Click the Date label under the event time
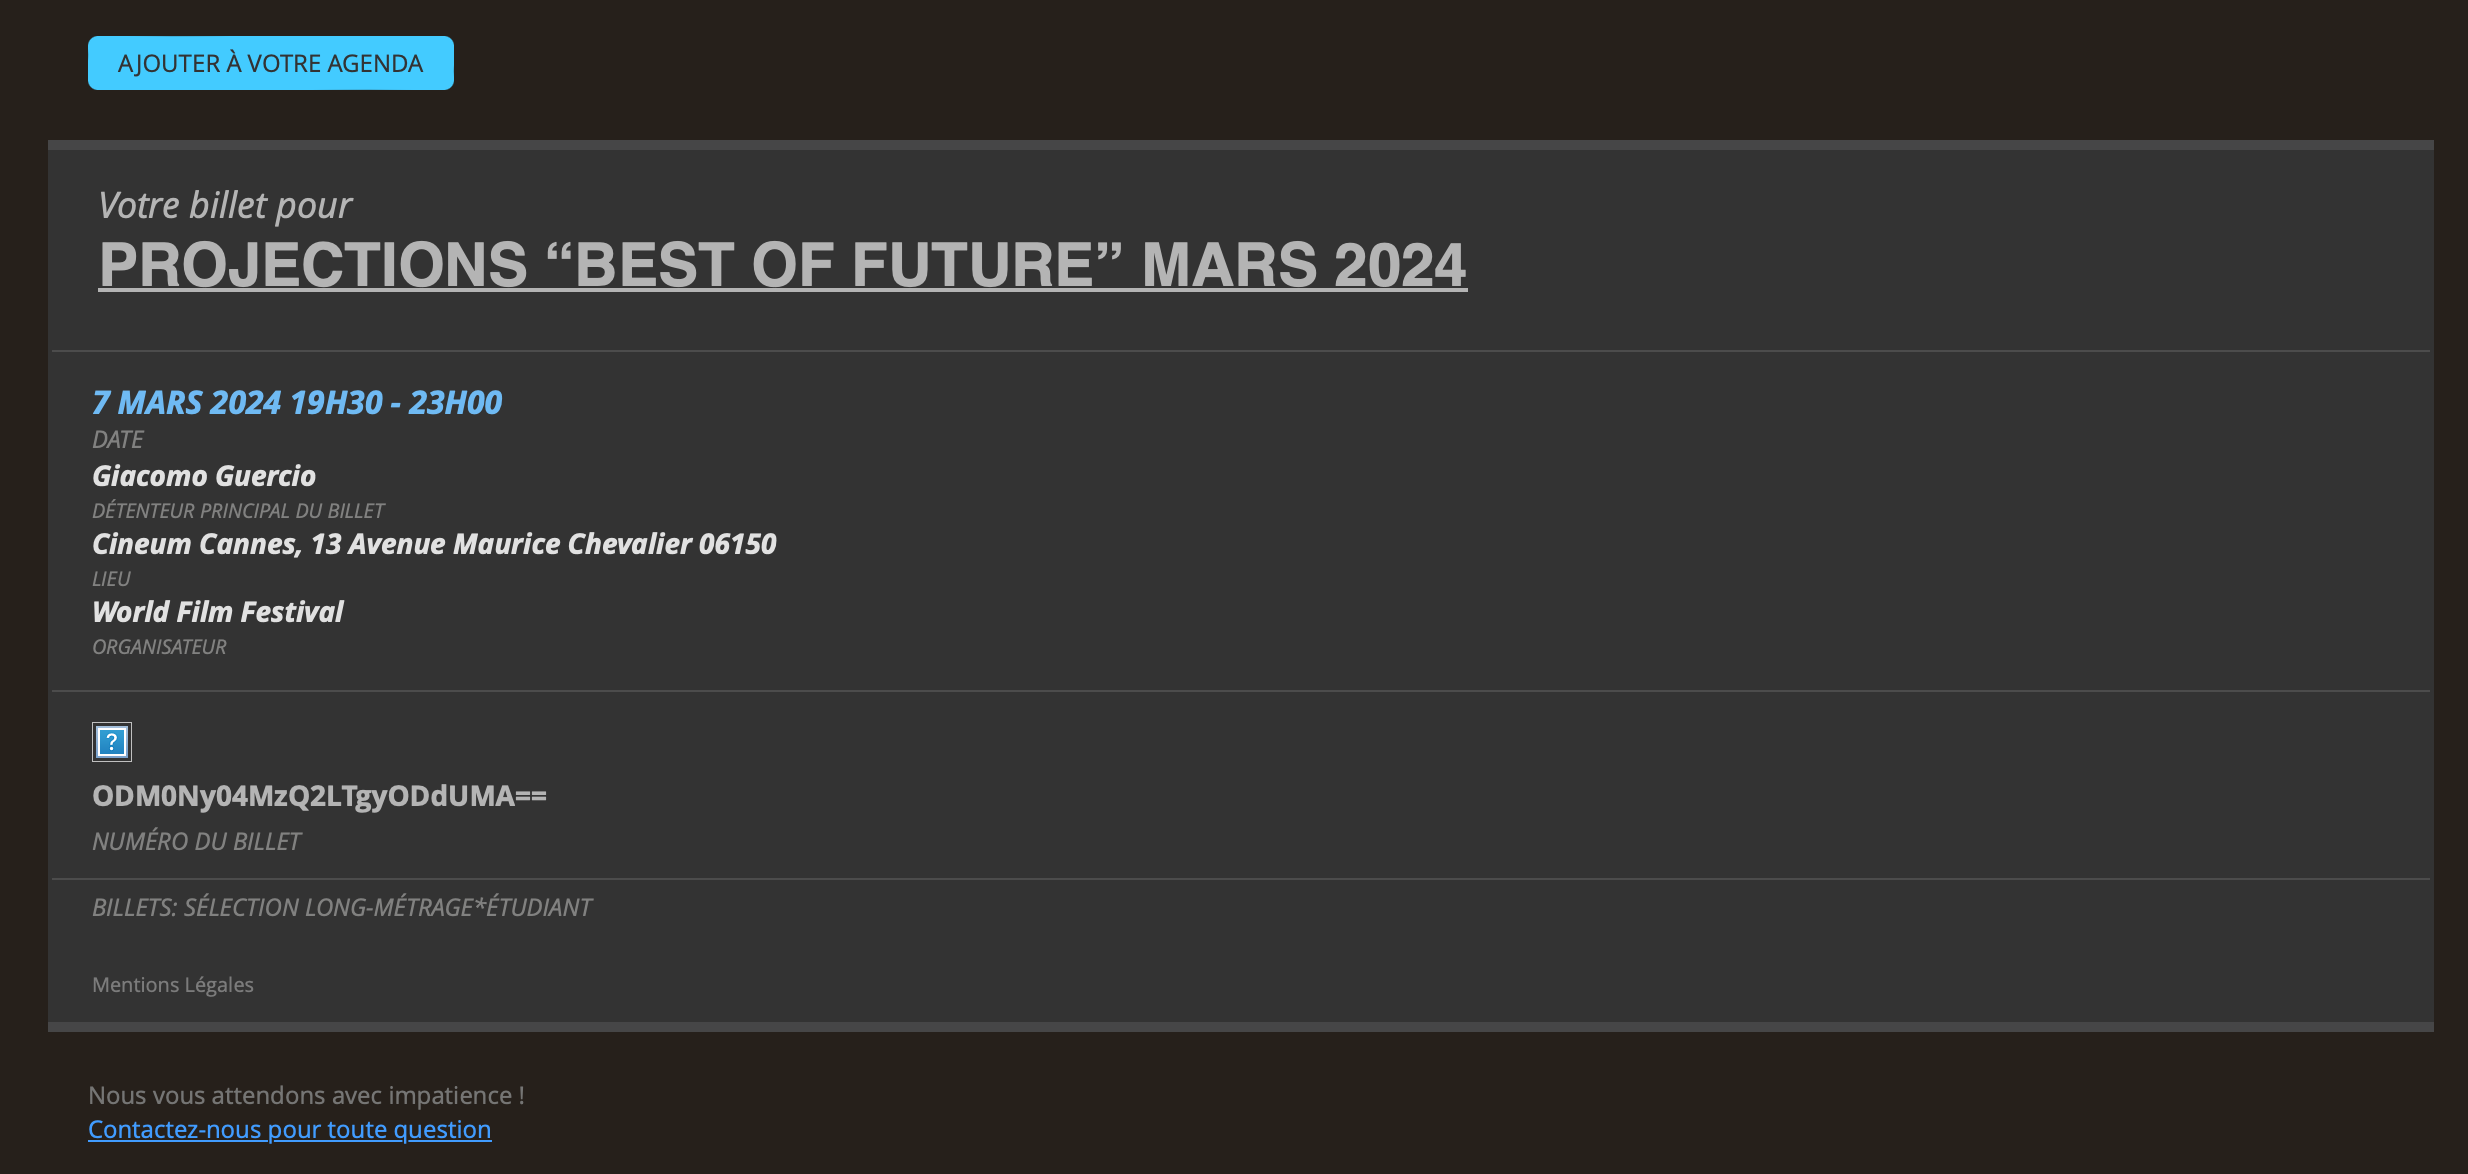 point(118,440)
